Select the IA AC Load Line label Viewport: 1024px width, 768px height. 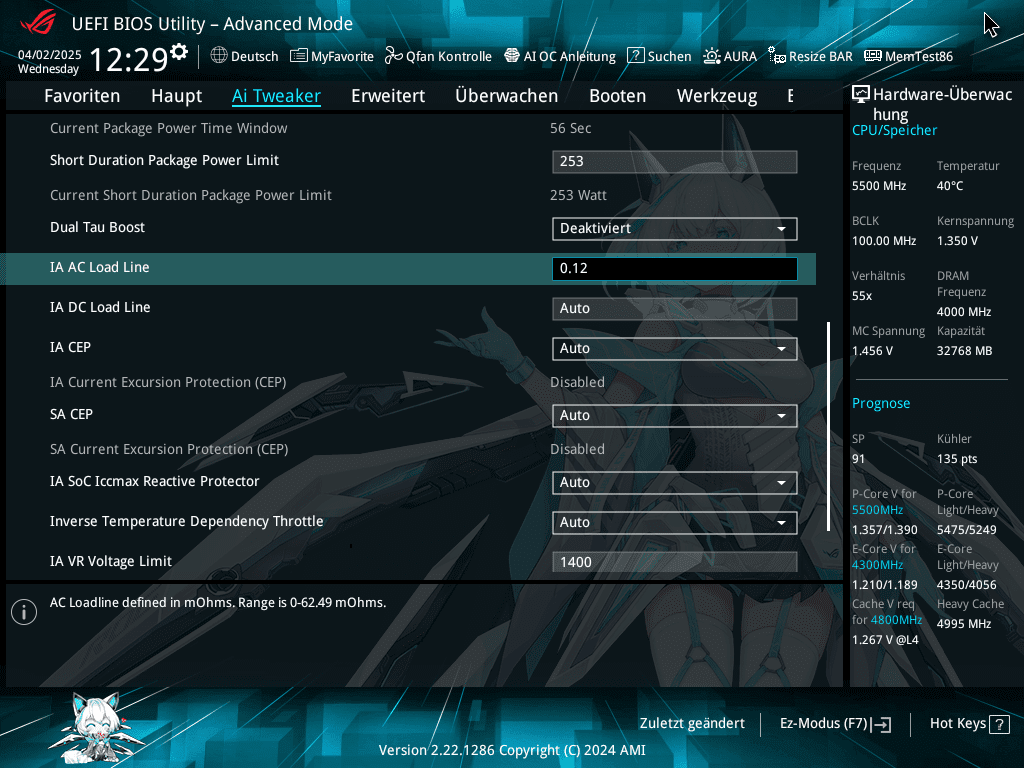99,267
